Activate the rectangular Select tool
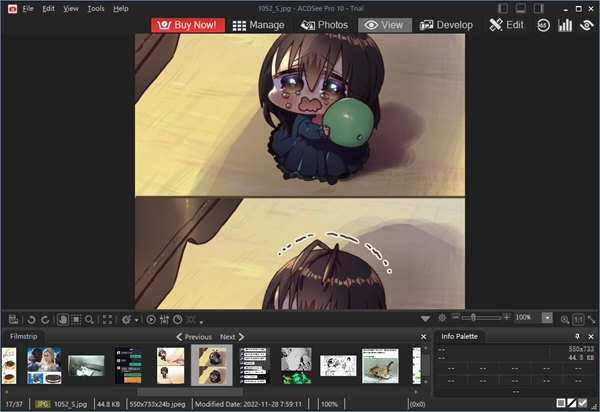The image size is (600, 412). (76, 319)
